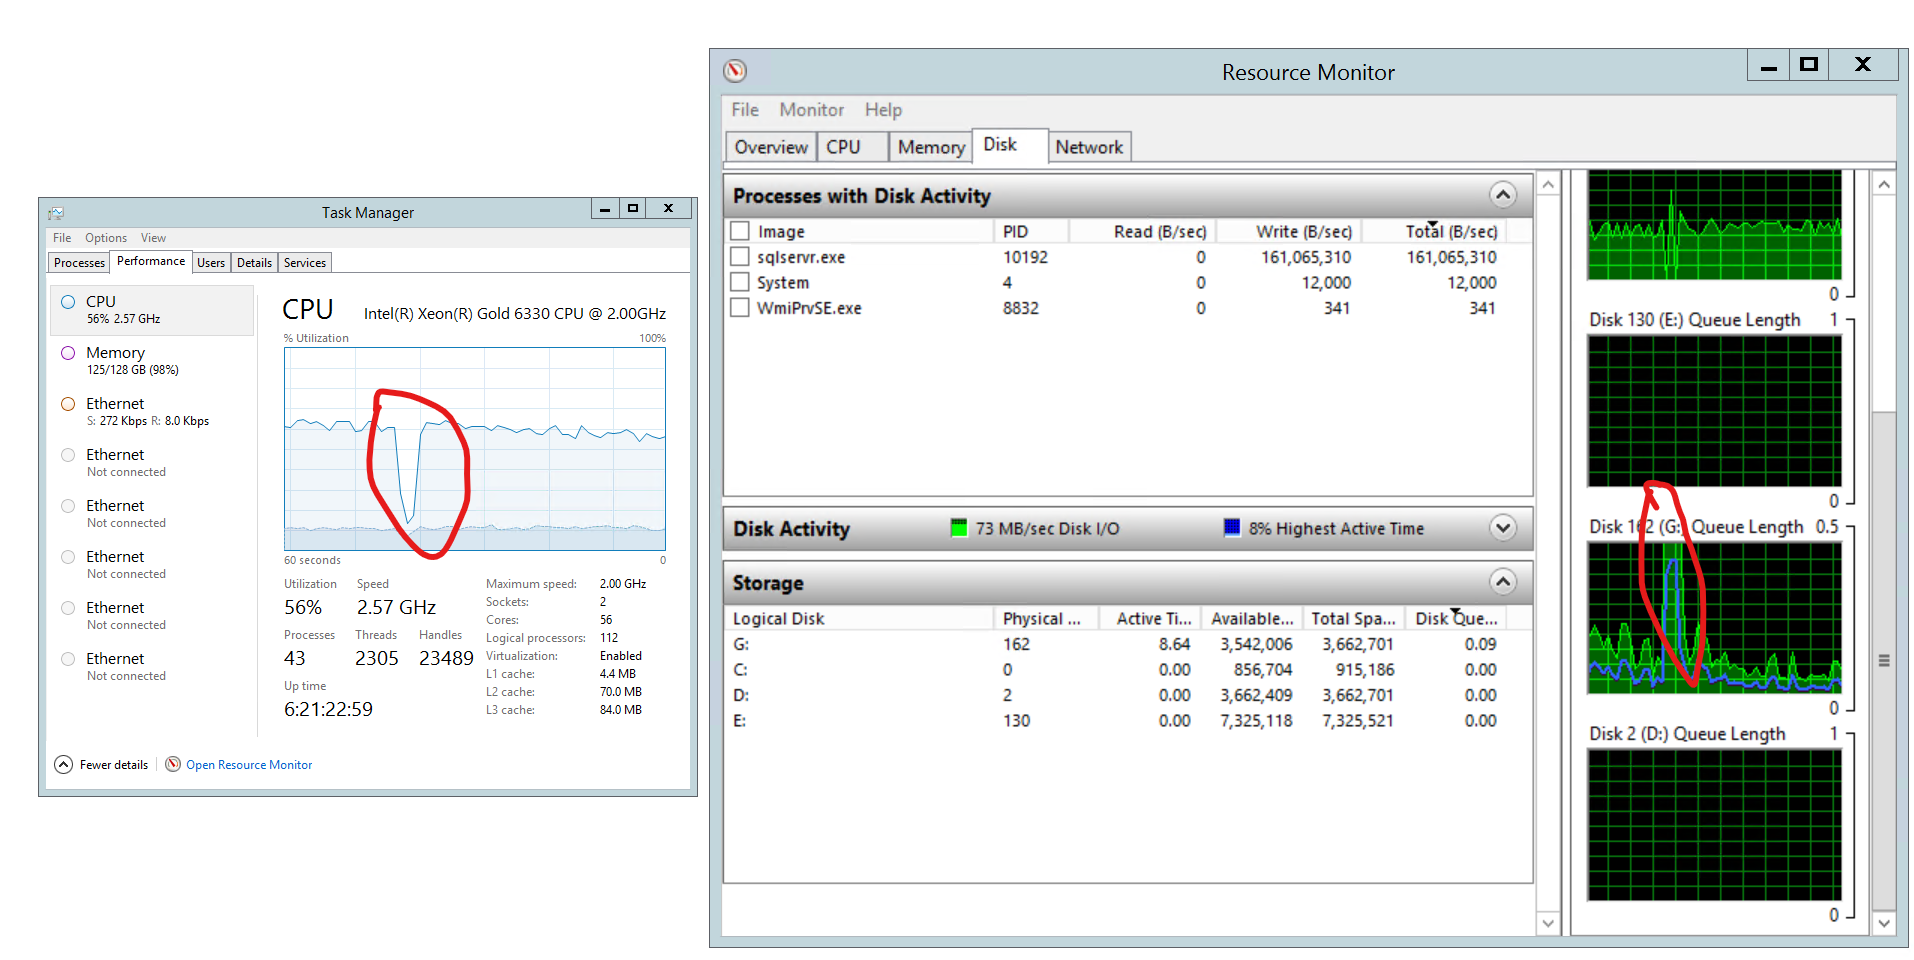Open Task Manager Options menu
This screenshot has height=960, width=1914.
106,238
